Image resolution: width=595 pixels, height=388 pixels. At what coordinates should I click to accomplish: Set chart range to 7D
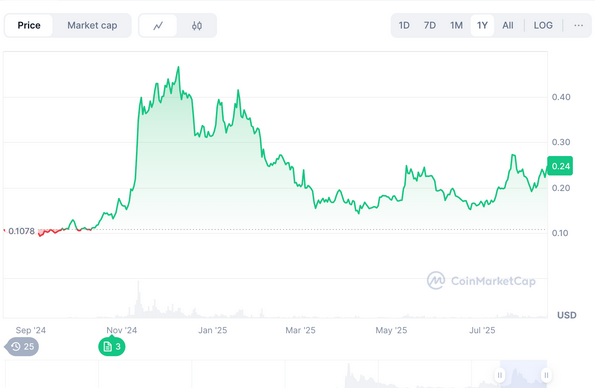pyautogui.click(x=430, y=25)
